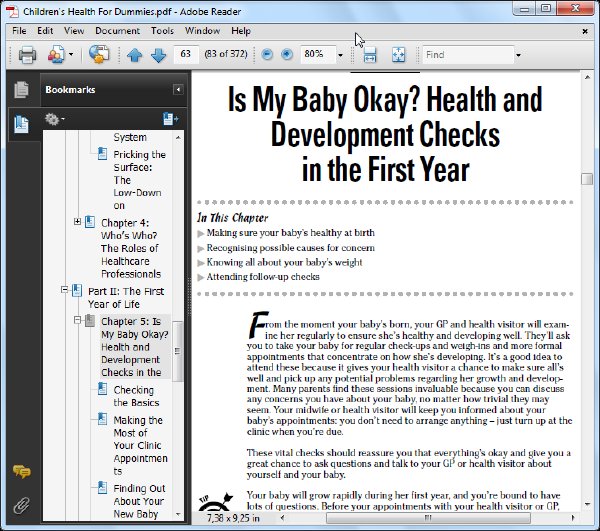Open the collaborate/share icon in toolbar
Viewport: 600px width, 531px height.
point(56,55)
